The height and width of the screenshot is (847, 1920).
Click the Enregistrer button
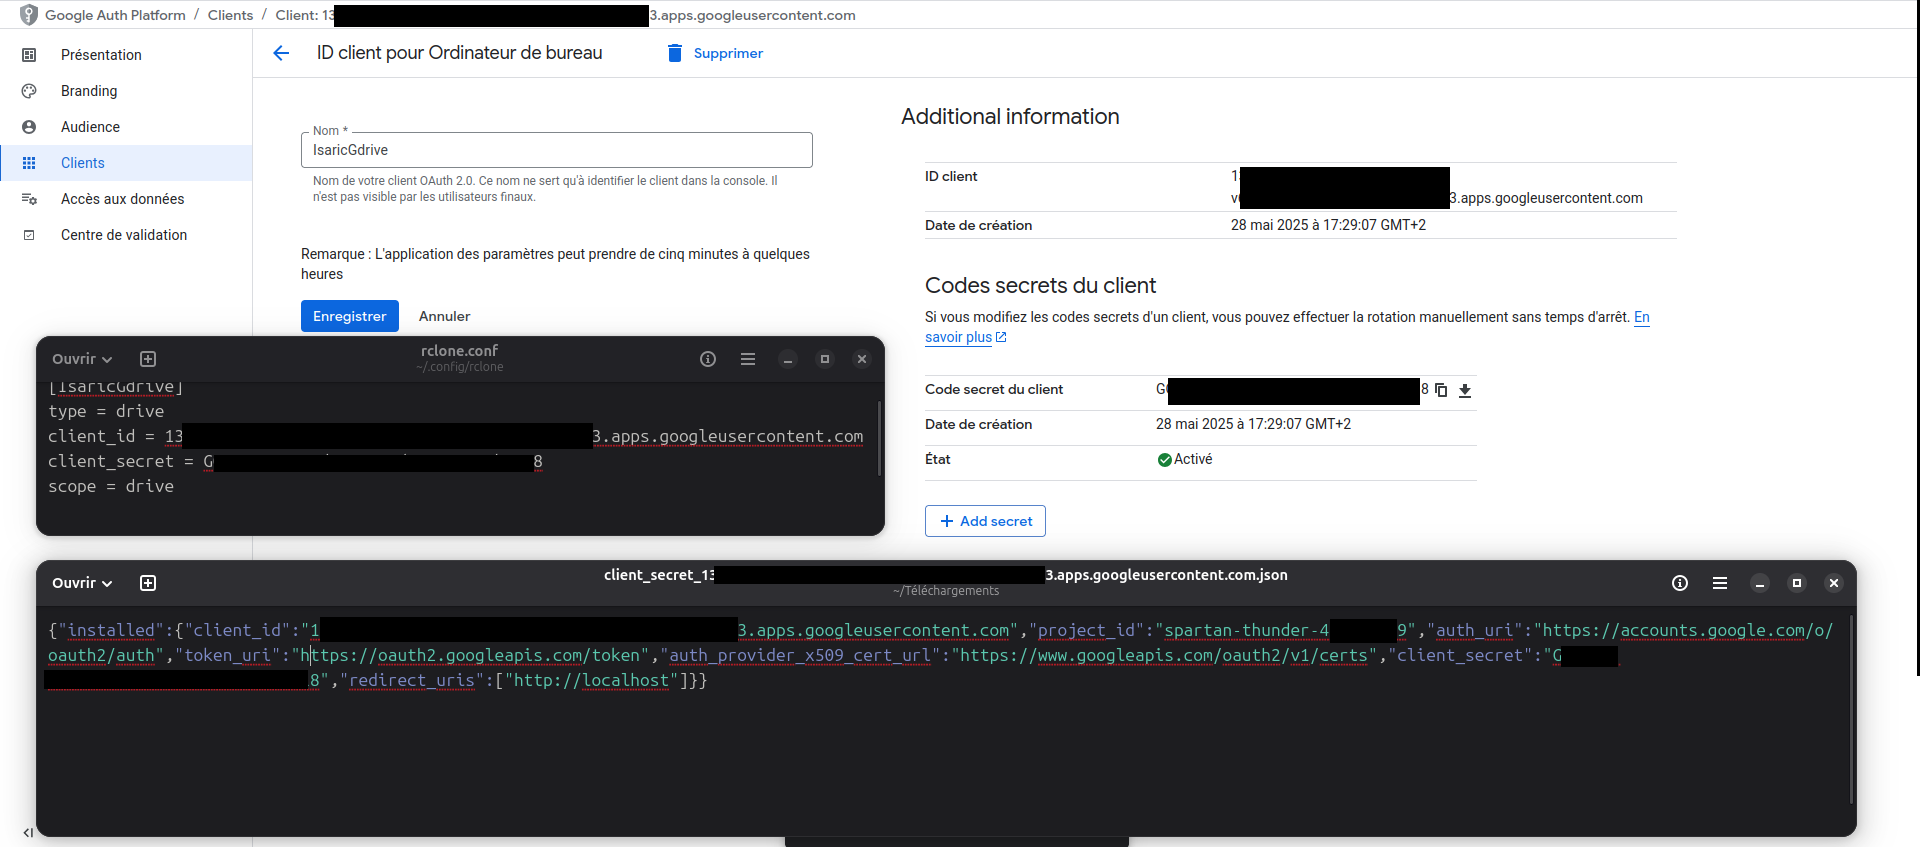click(x=349, y=316)
